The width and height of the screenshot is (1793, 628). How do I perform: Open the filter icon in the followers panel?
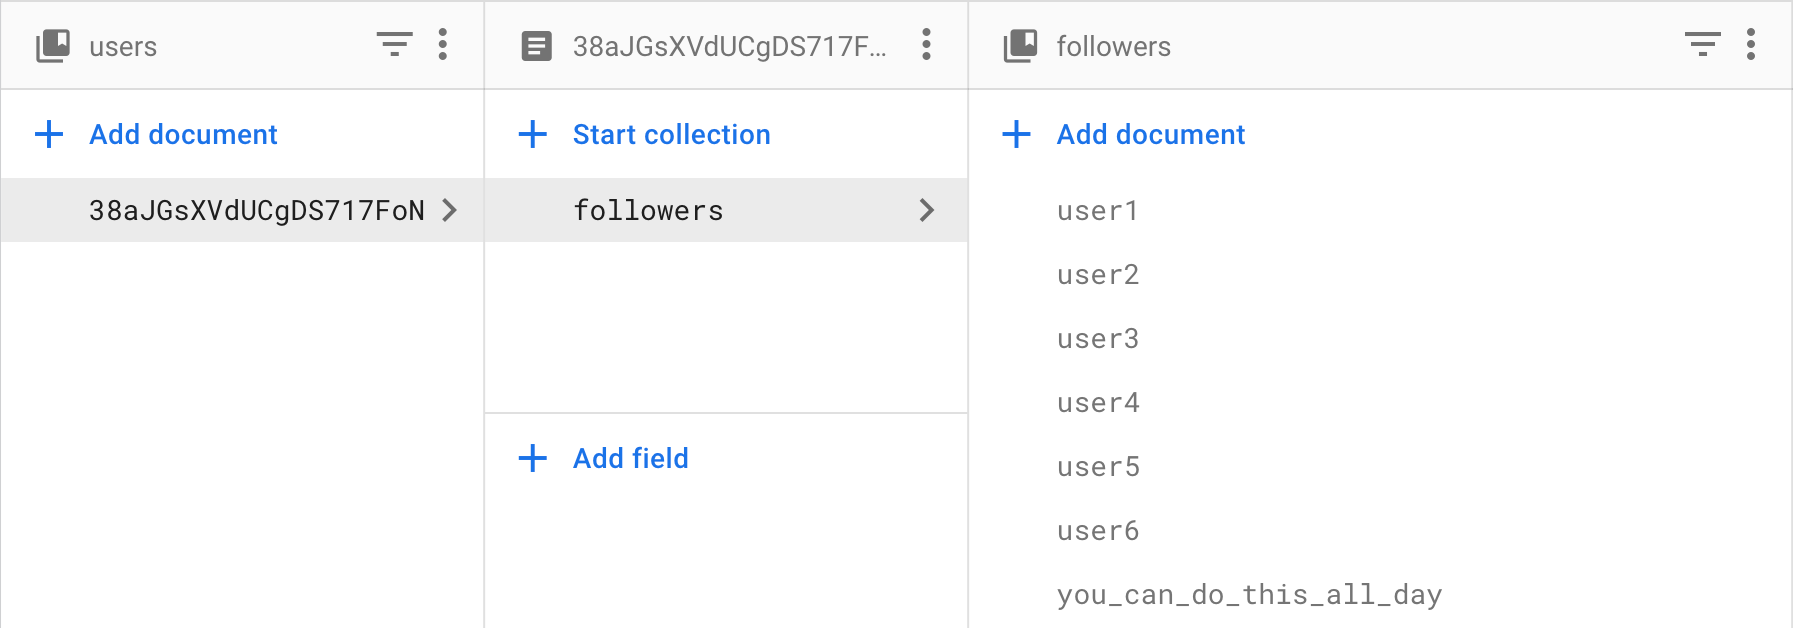coord(1701,45)
